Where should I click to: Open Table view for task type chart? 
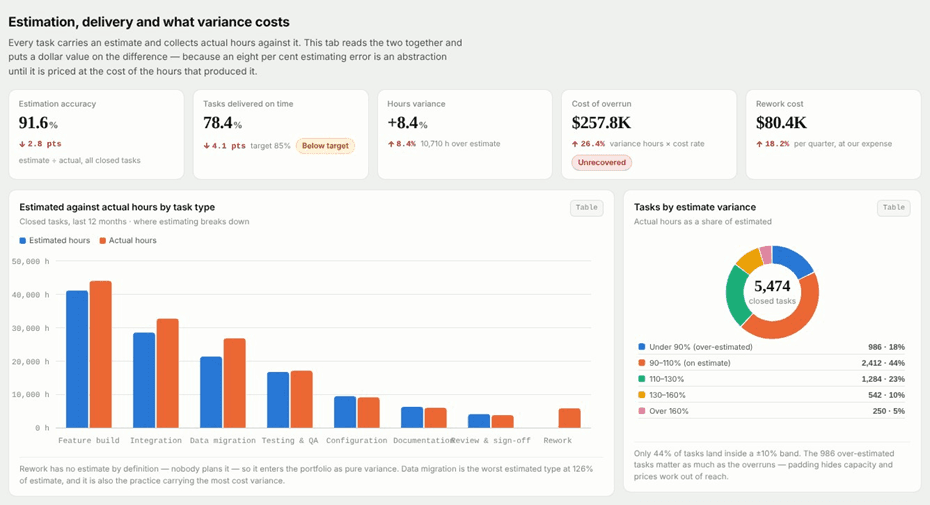pos(587,208)
